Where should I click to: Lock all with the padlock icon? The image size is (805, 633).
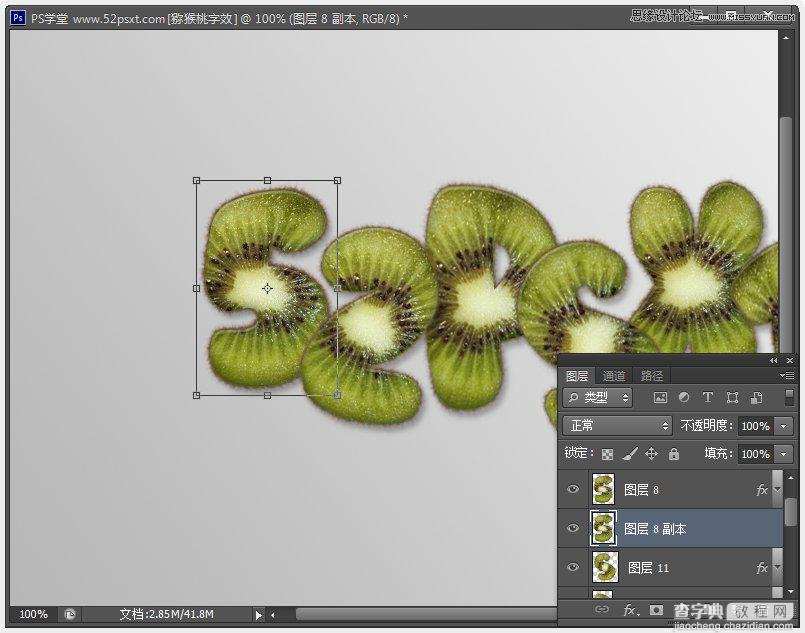(674, 453)
